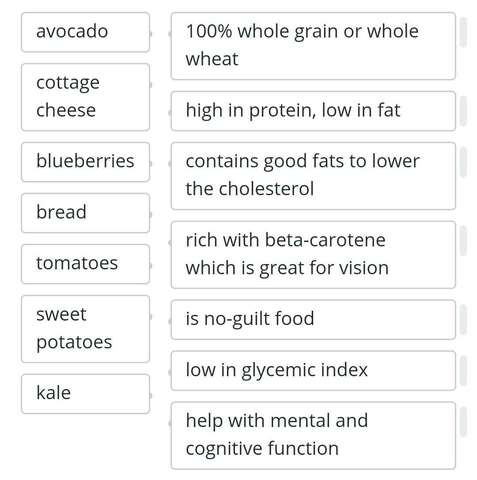Select 'is no-guilt food' definition
477x480 pixels.
[313, 320]
